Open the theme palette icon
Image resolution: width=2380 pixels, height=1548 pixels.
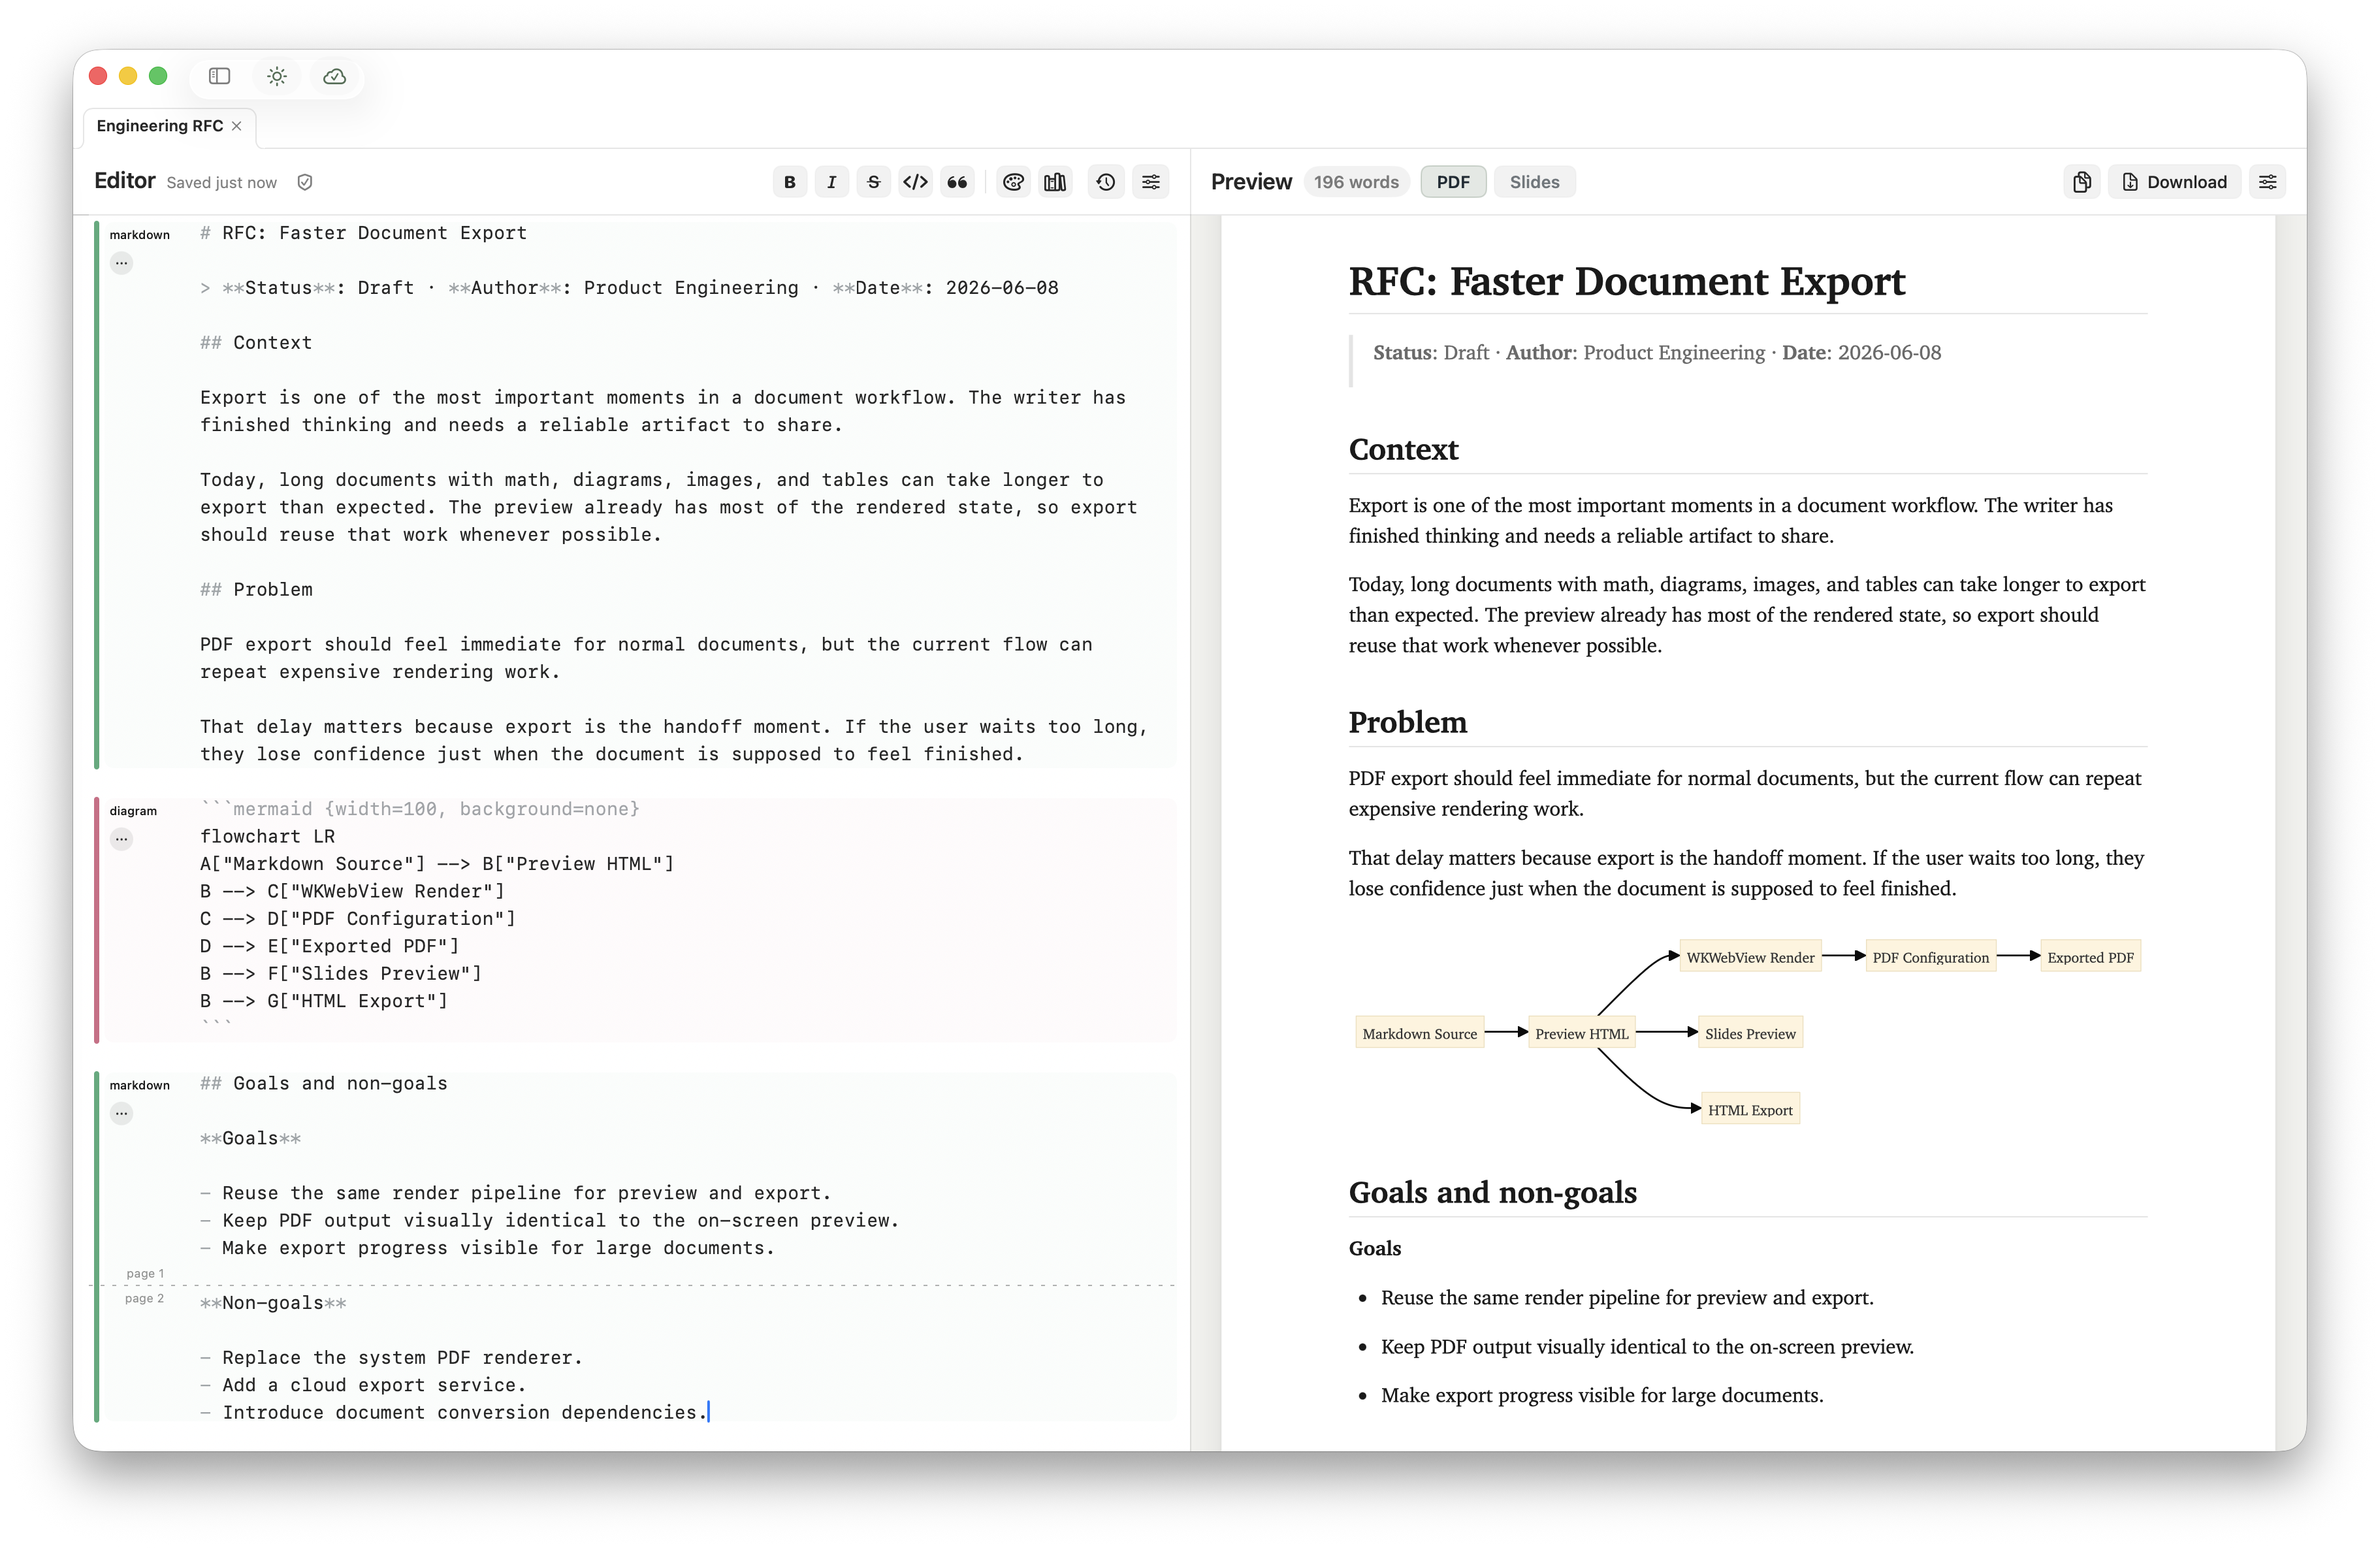pyautogui.click(x=1013, y=182)
